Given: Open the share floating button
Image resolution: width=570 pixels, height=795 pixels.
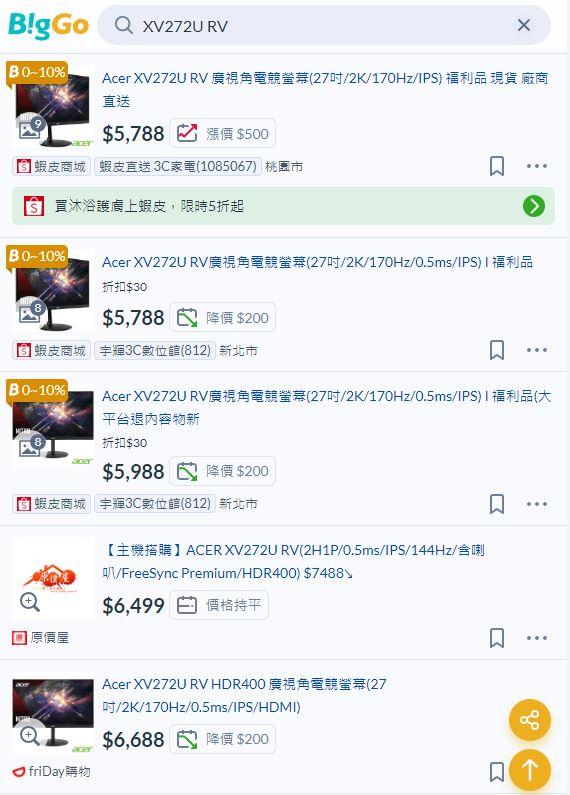Looking at the screenshot, I should pyautogui.click(x=530, y=720).
